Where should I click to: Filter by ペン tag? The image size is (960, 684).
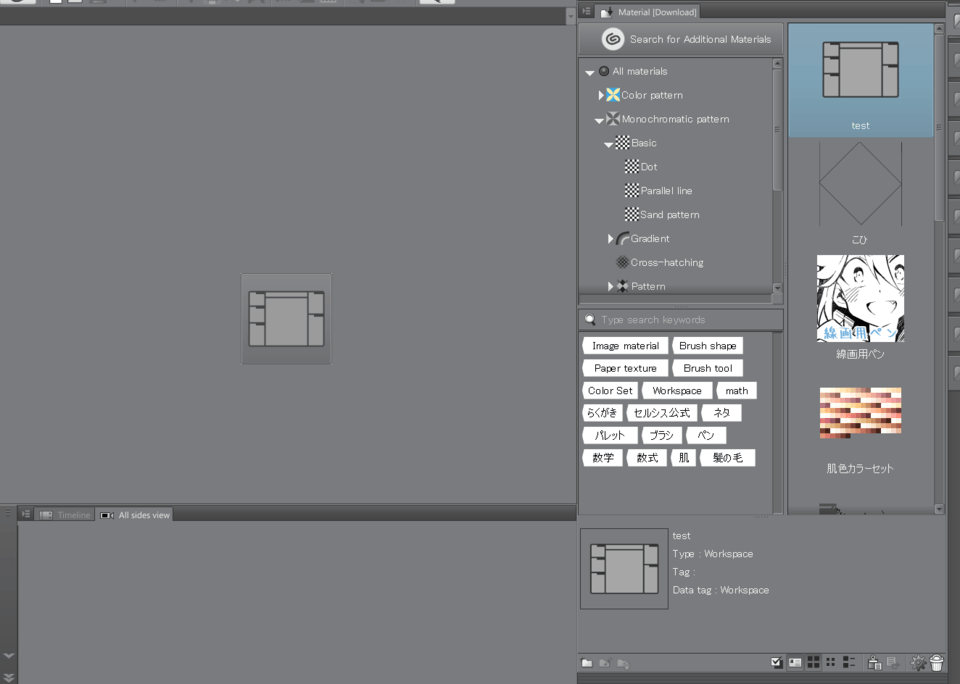[x=706, y=435]
